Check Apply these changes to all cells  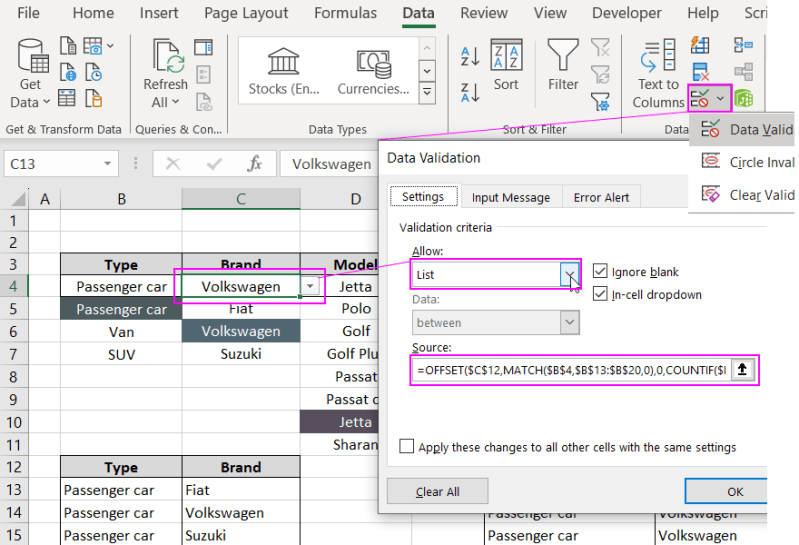407,446
